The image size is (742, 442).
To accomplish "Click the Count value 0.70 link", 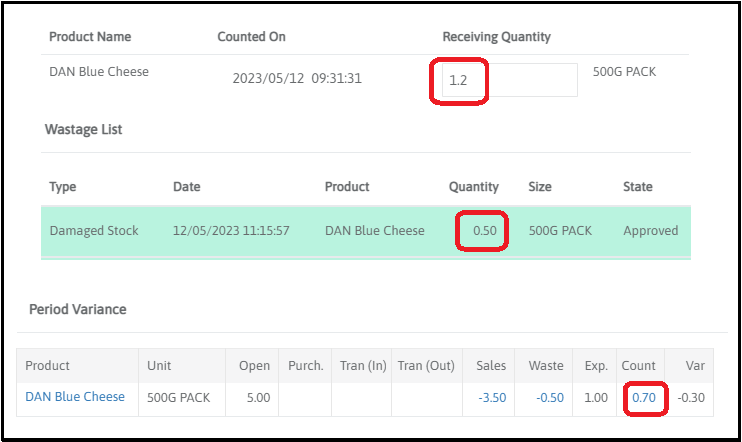I will point(644,397).
